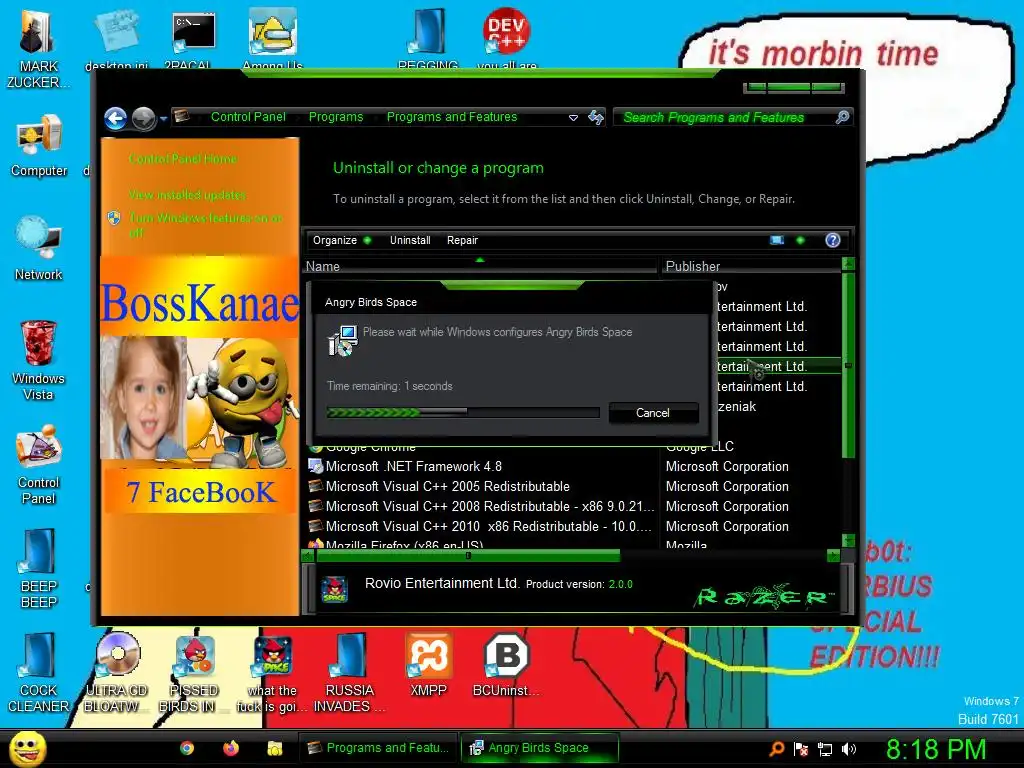The height and width of the screenshot is (768, 1024).
Task: Open the COCK CLEANER desktop icon
Action: point(38,673)
